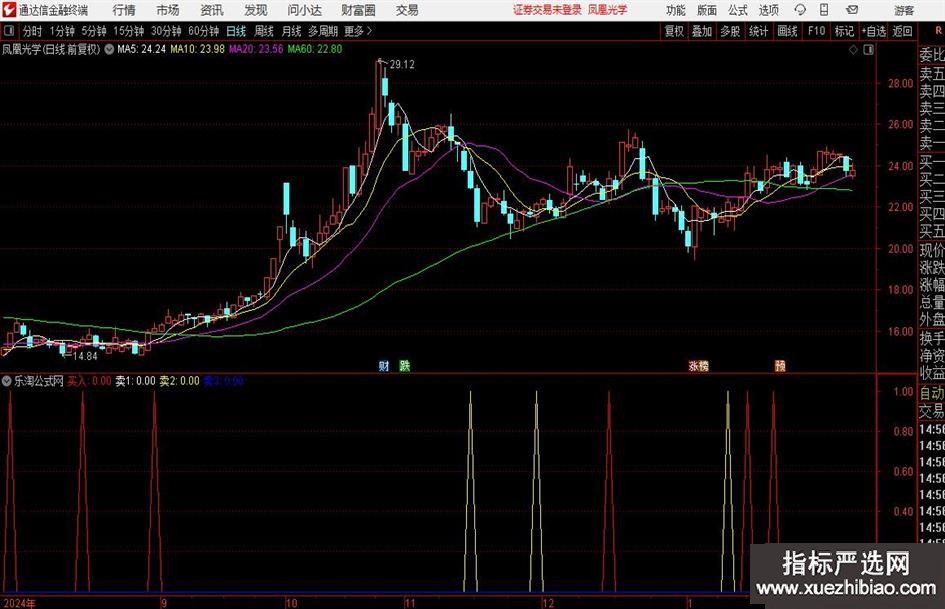Open the 行情 menu
The image size is (945, 609).
[x=124, y=10]
